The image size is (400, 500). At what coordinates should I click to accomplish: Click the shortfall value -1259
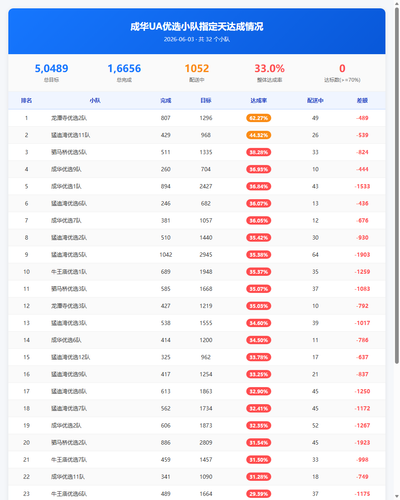click(362, 272)
